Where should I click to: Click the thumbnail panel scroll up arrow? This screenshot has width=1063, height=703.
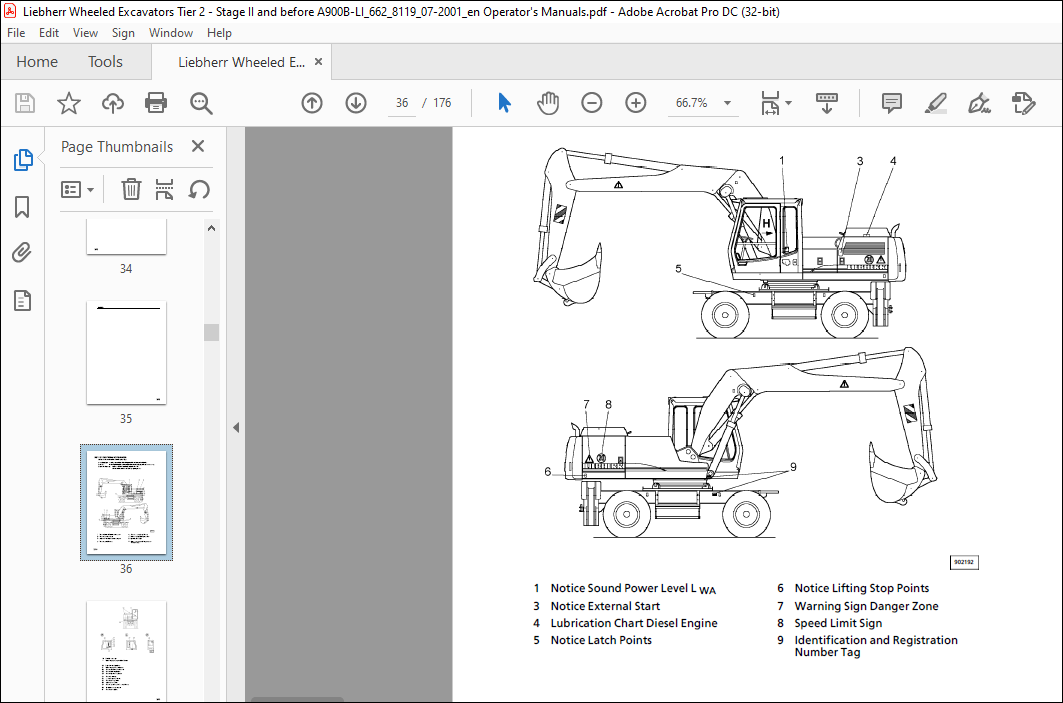click(x=212, y=228)
